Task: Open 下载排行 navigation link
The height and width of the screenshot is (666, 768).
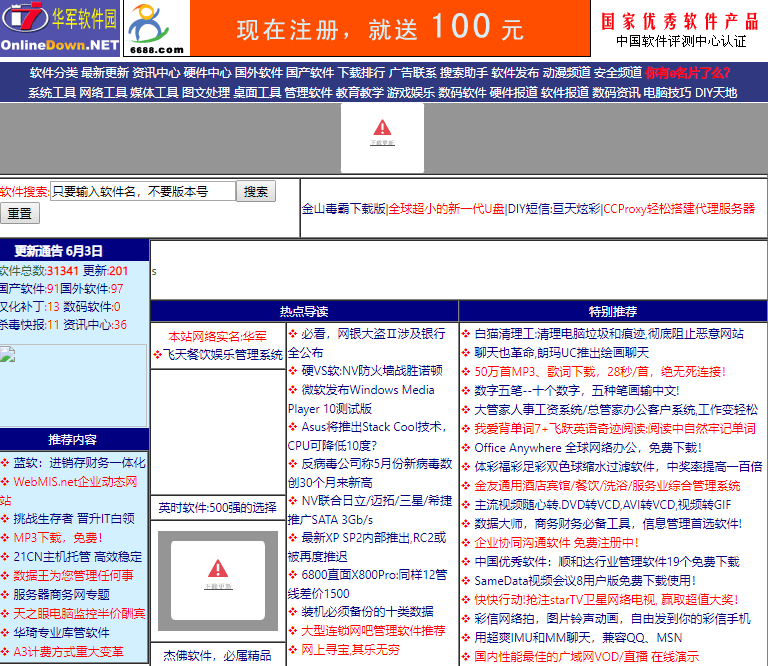Action: pyautogui.click(x=361, y=73)
